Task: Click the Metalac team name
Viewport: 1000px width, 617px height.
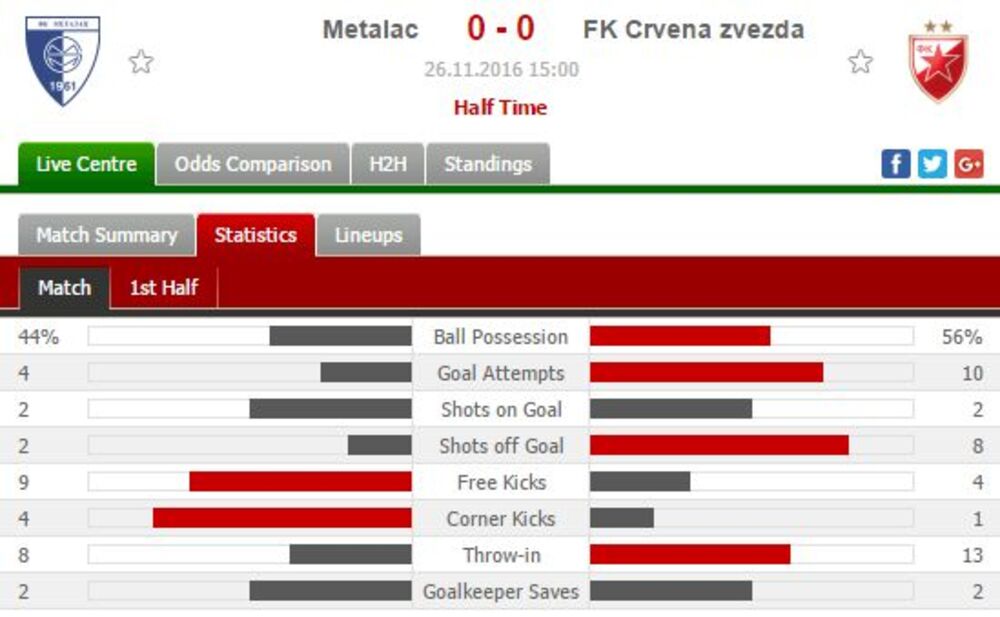Action: coord(370,30)
